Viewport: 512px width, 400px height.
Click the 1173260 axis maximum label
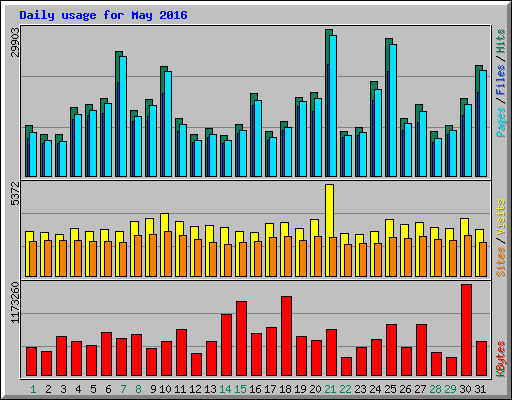pyautogui.click(x=16, y=302)
